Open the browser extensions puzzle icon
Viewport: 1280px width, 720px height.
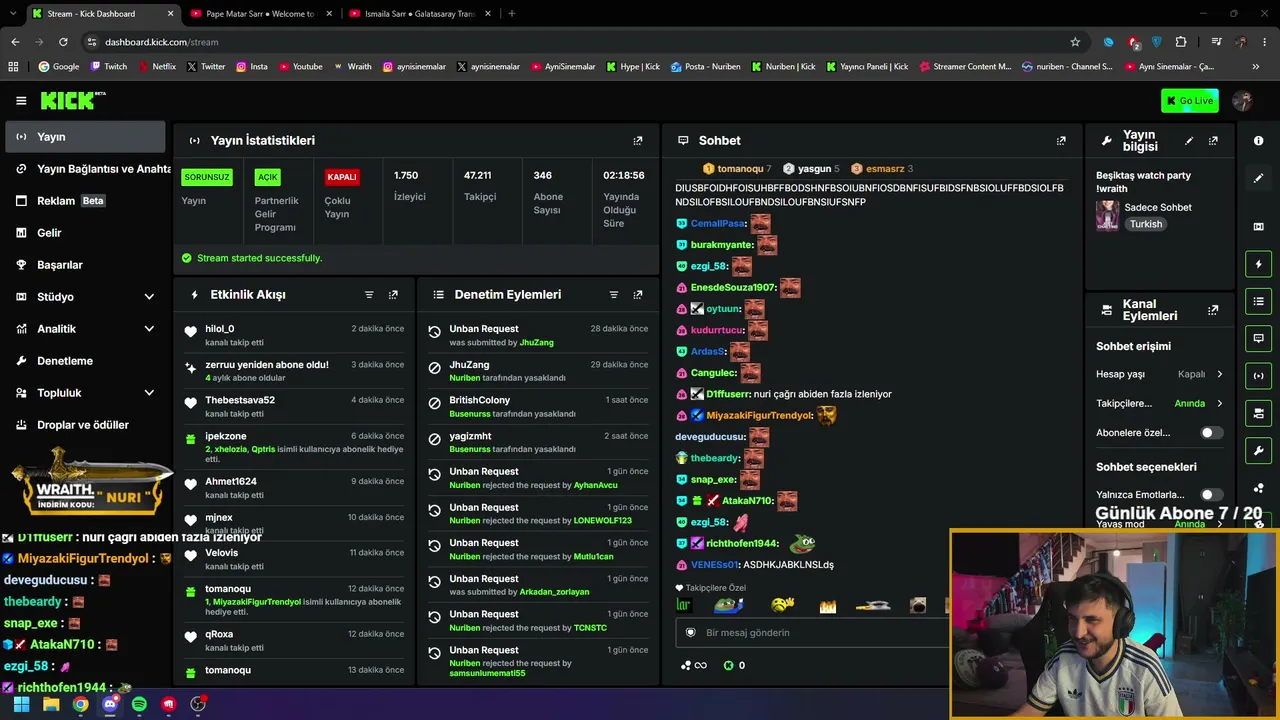click(1181, 42)
